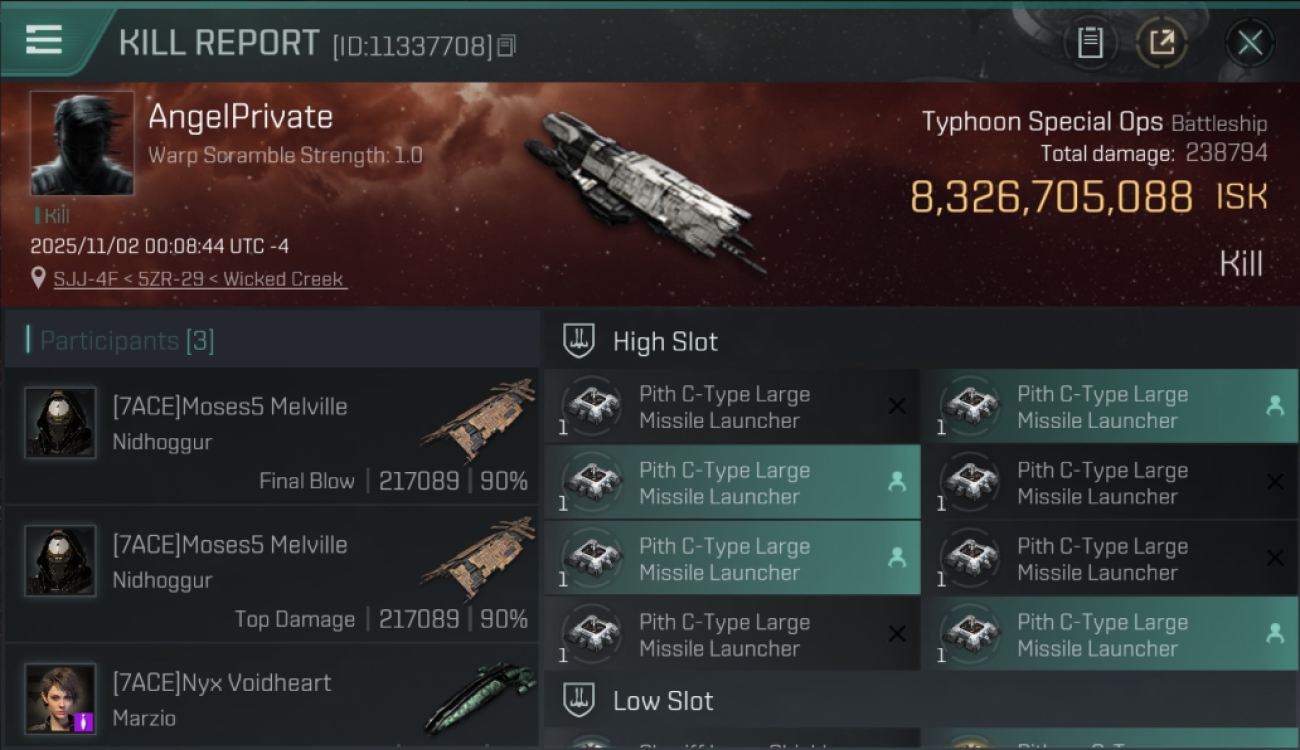Select the Nyx Voidheart participant row
This screenshot has width=1300, height=750.
click(x=270, y=698)
